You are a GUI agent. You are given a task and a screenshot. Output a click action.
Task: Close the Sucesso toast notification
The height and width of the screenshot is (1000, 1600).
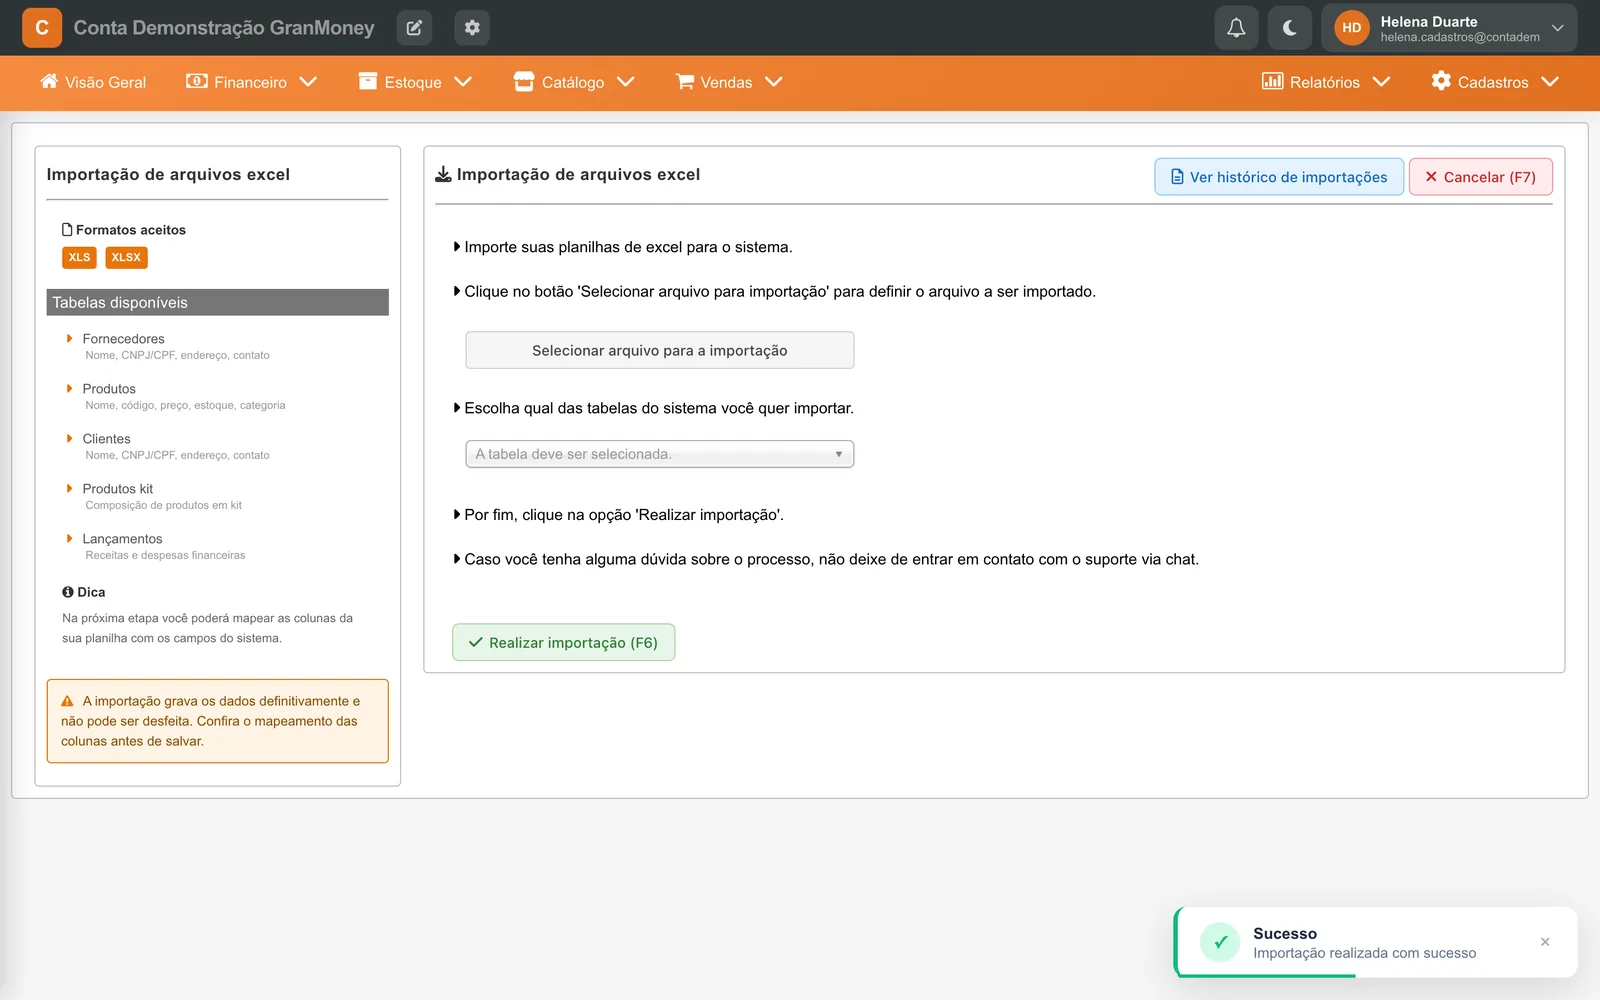coord(1545,942)
